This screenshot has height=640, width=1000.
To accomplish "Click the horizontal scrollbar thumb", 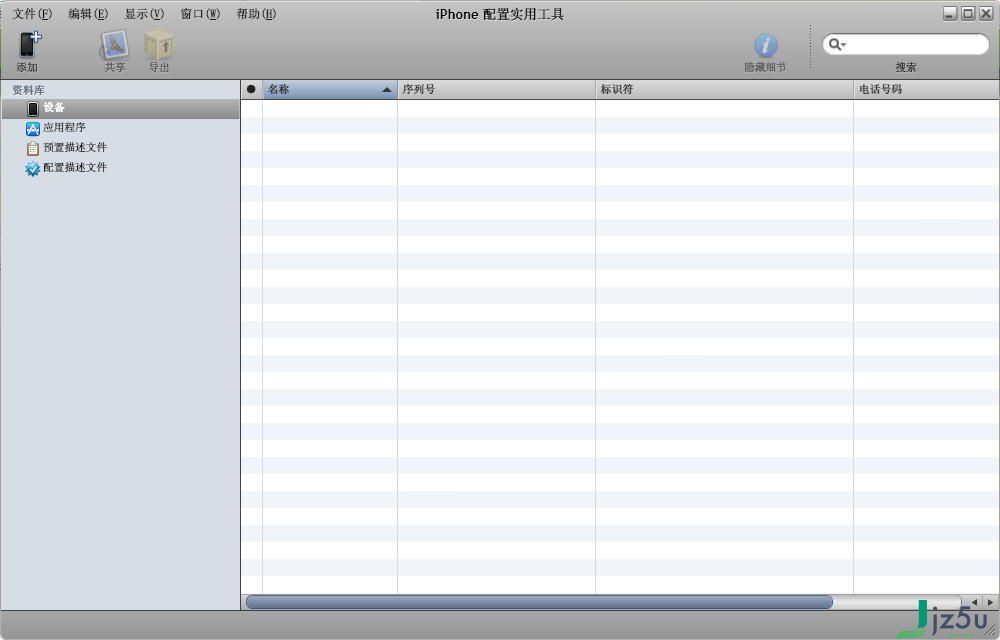I will (x=539, y=602).
